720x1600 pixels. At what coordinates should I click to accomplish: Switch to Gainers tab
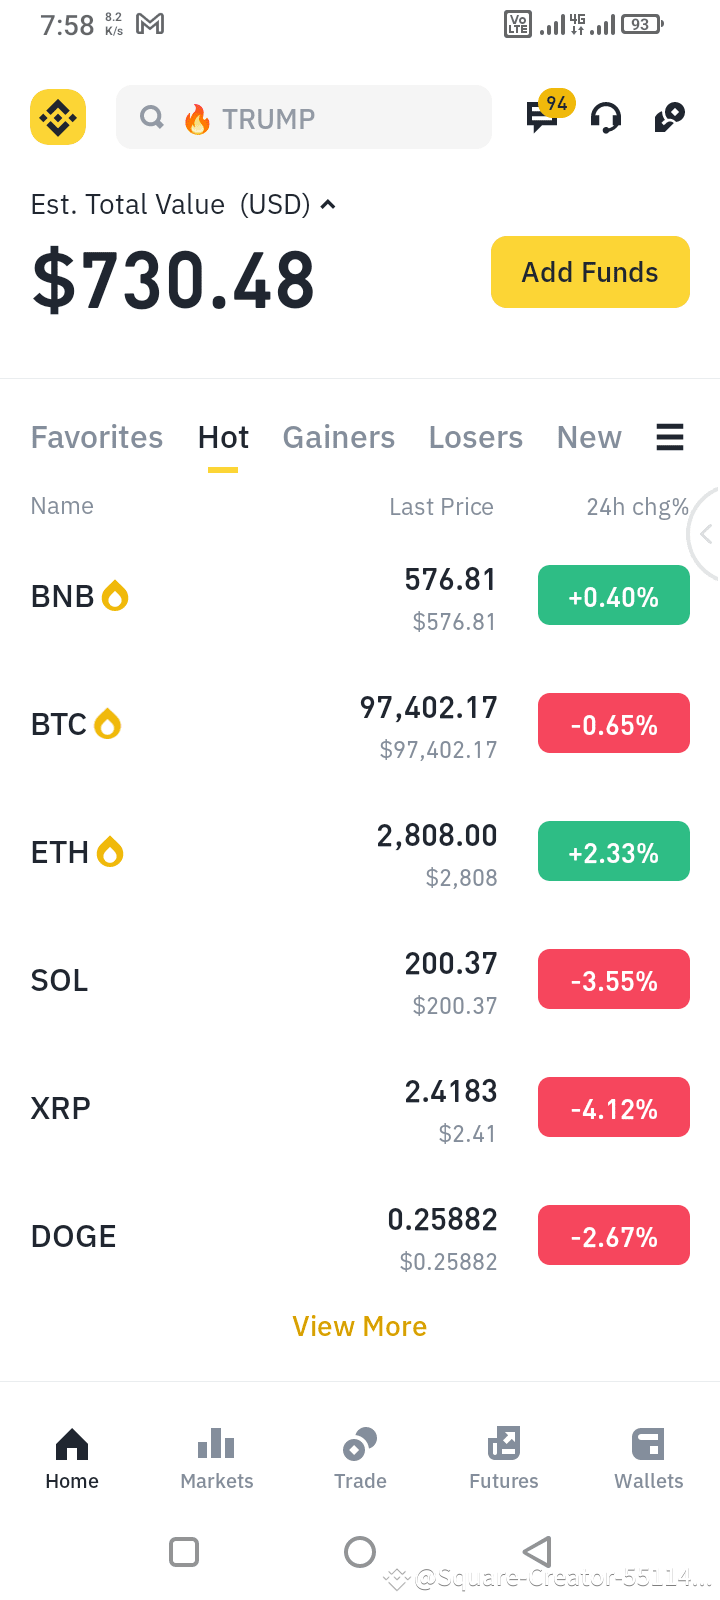coord(339,437)
